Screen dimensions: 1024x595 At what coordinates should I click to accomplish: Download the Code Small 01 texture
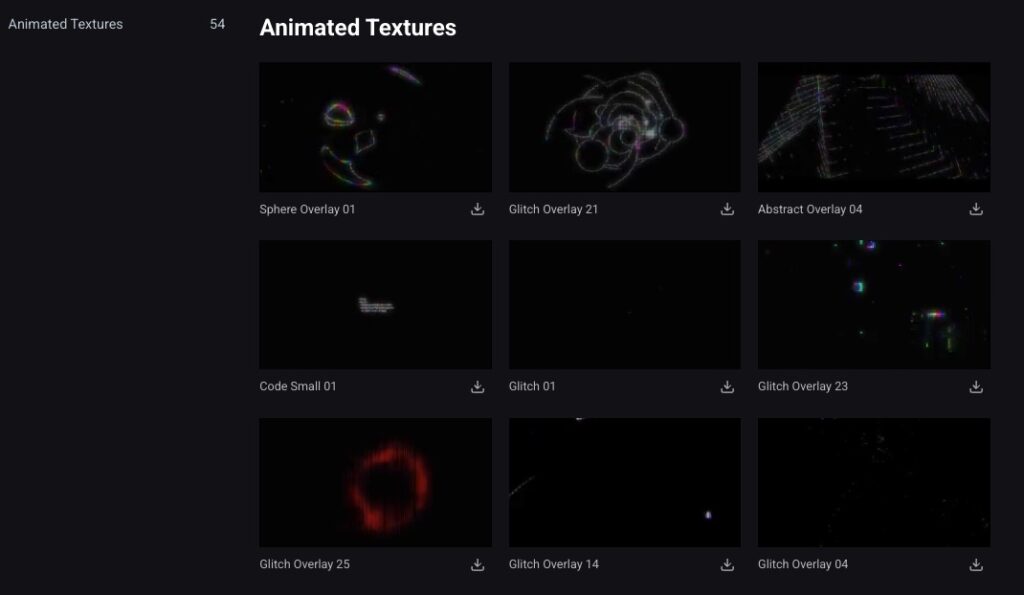tap(477, 387)
